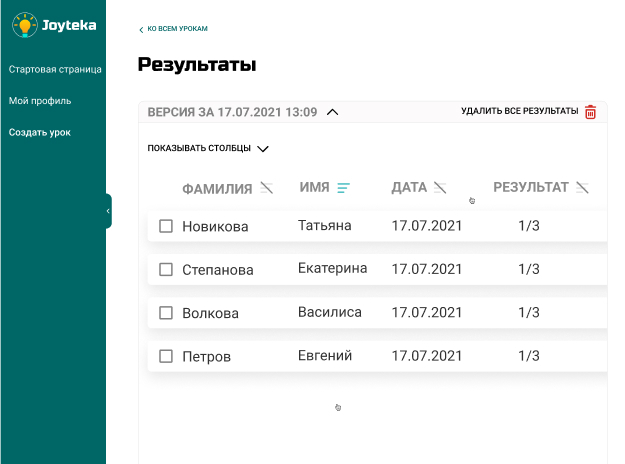Image resolution: width=625 pixels, height=464 pixels.
Task: Toggle the Имя column sort icon
Action: (x=343, y=187)
